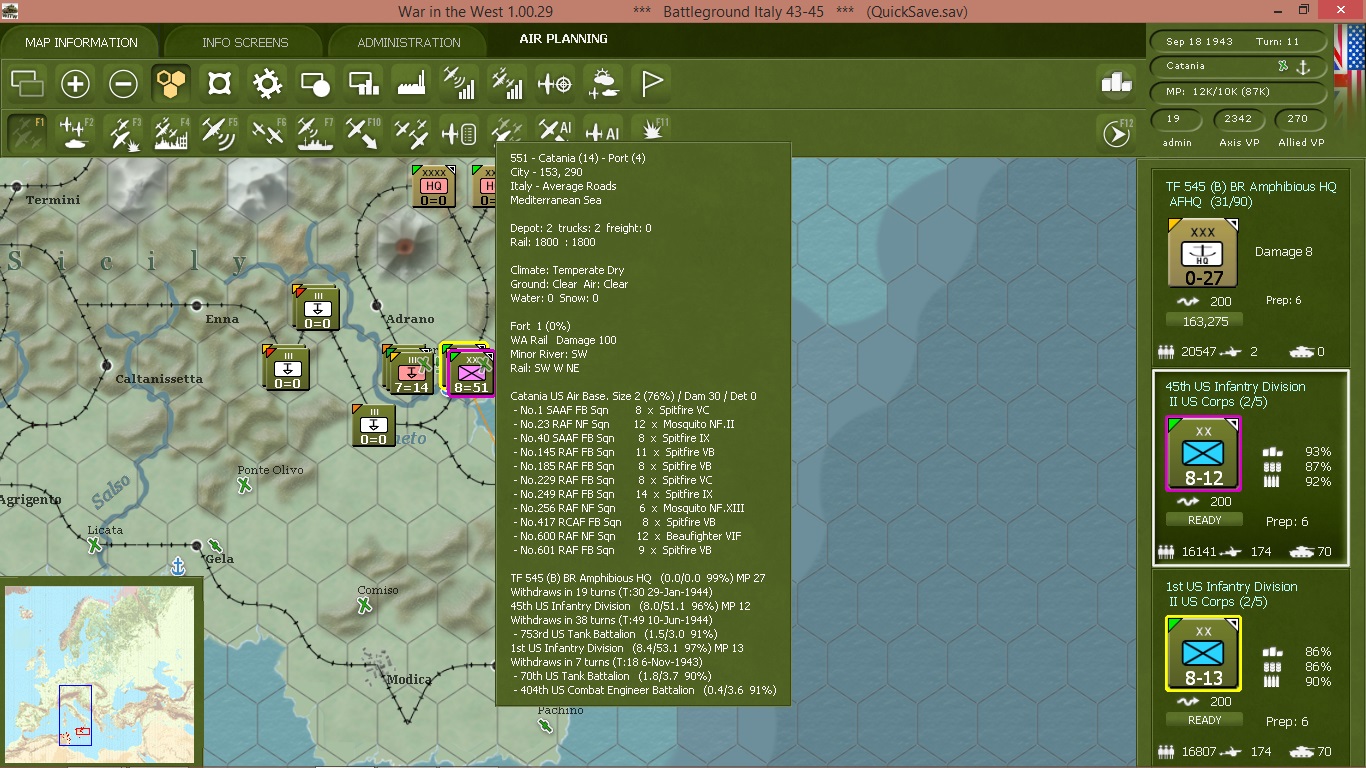Select the F5 air recon mode icon
1366x768 pixels.
219,132
